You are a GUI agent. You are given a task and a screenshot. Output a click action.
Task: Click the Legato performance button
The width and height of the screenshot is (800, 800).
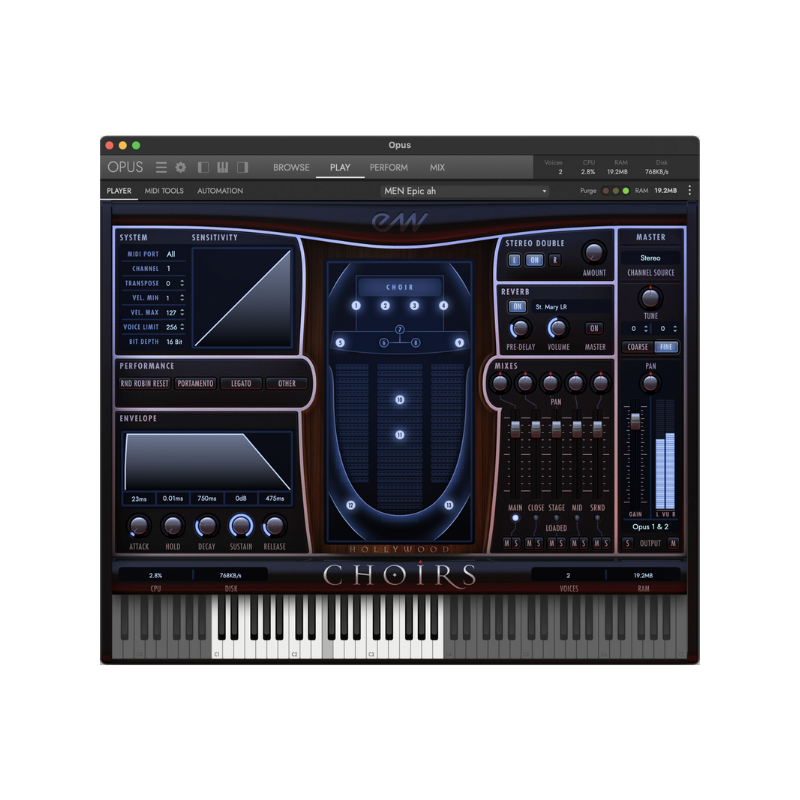[x=241, y=384]
